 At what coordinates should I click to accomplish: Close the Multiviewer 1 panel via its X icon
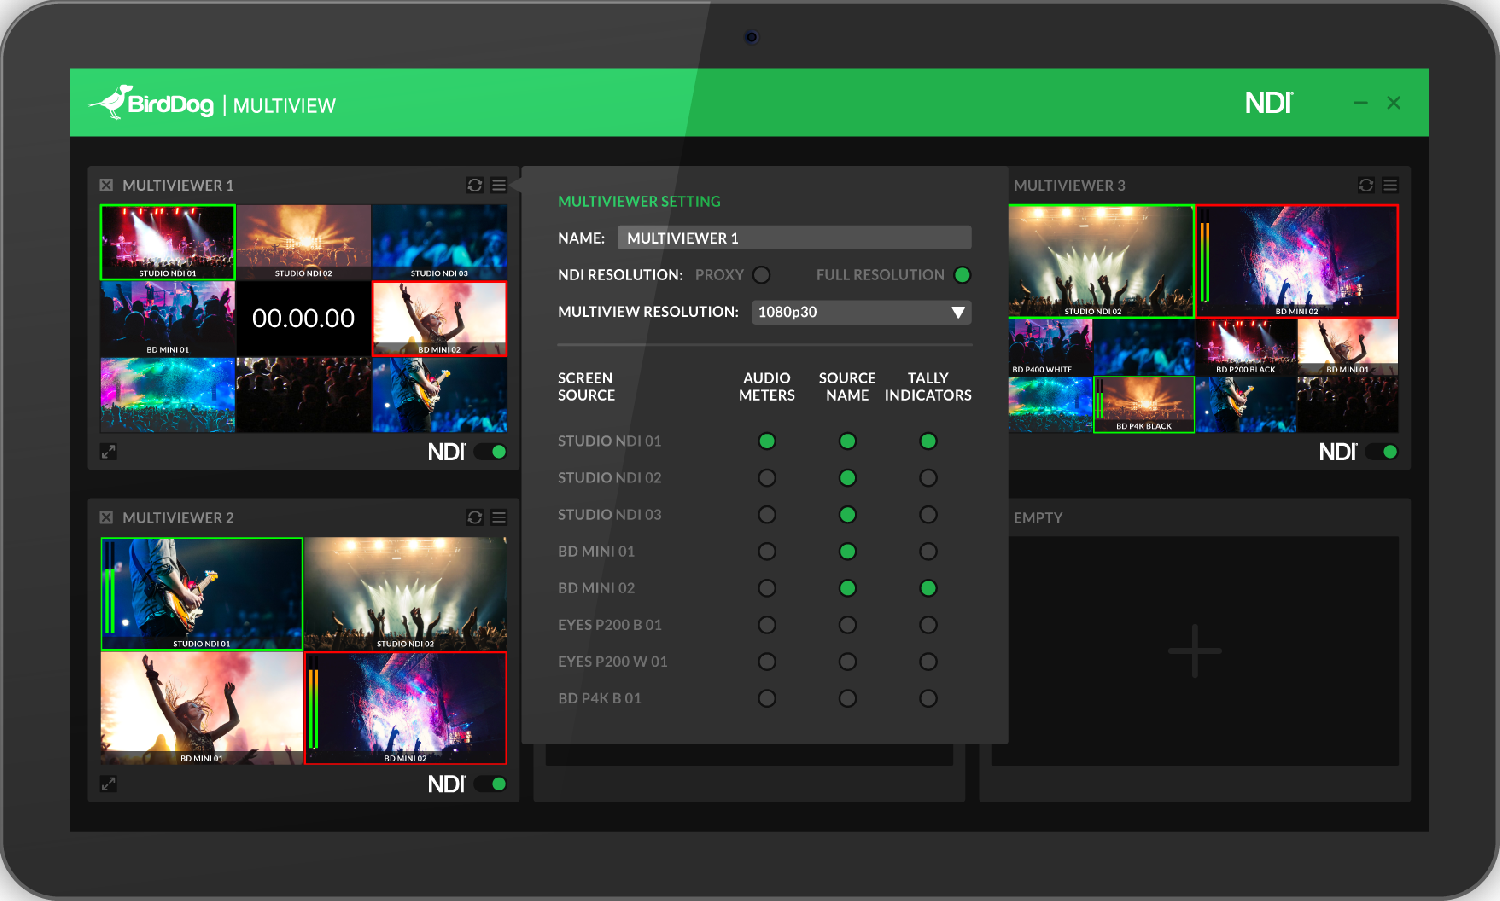106,185
